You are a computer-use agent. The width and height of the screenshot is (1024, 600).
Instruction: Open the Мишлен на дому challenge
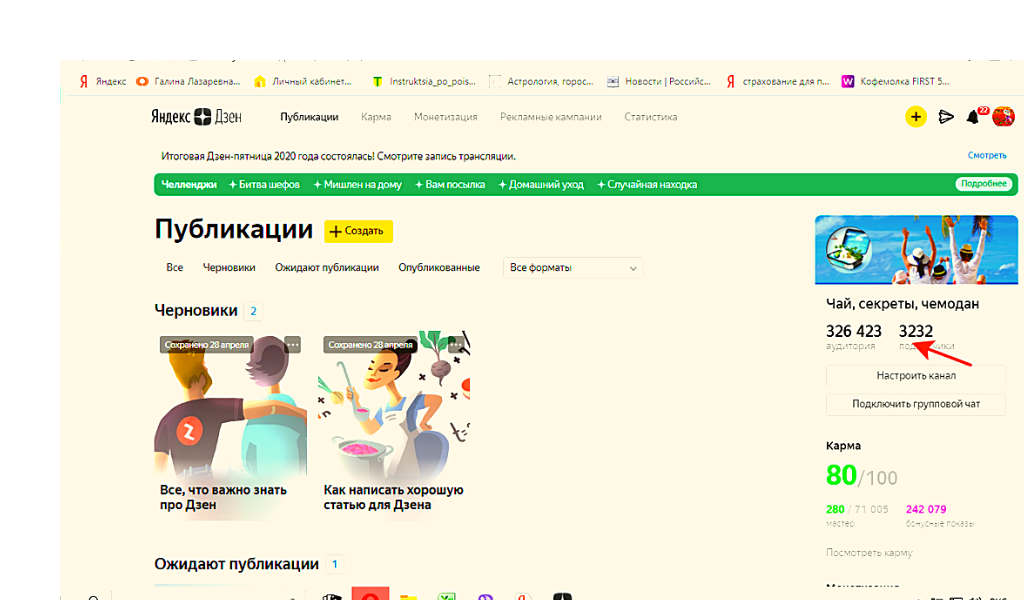[357, 185]
